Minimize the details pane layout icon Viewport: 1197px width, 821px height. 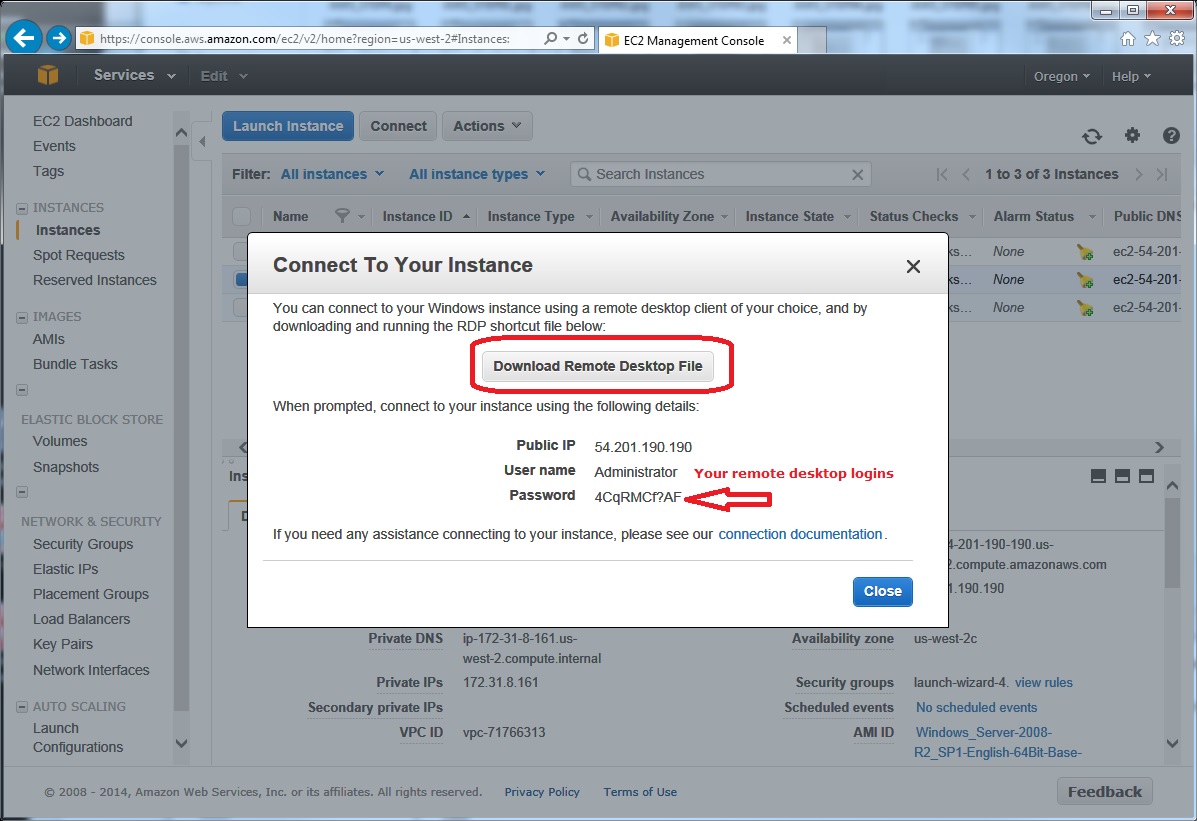1099,477
